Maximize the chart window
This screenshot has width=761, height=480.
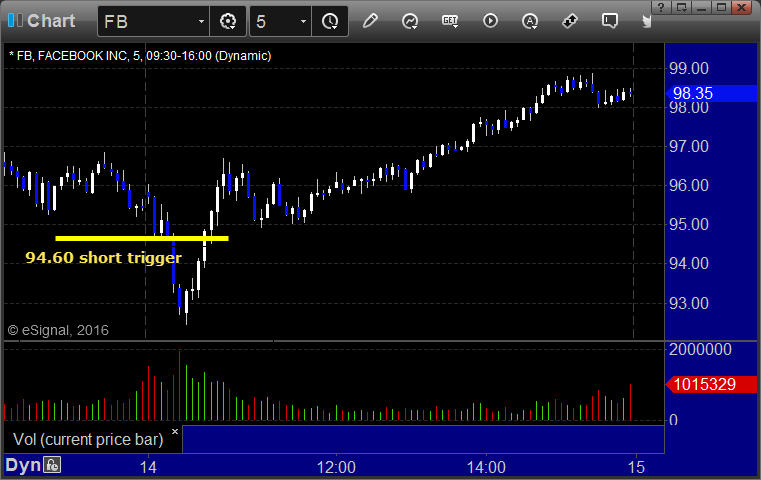coord(721,7)
